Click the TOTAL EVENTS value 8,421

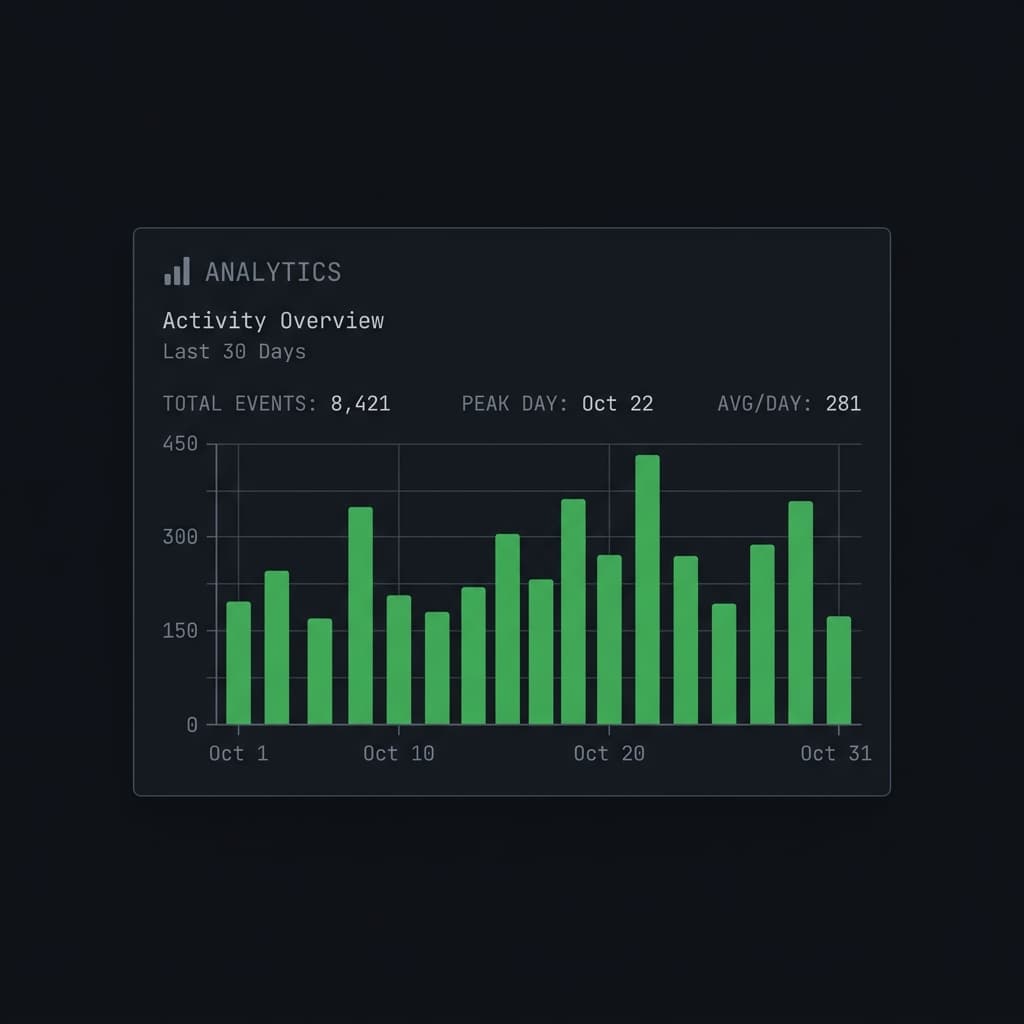[360, 404]
